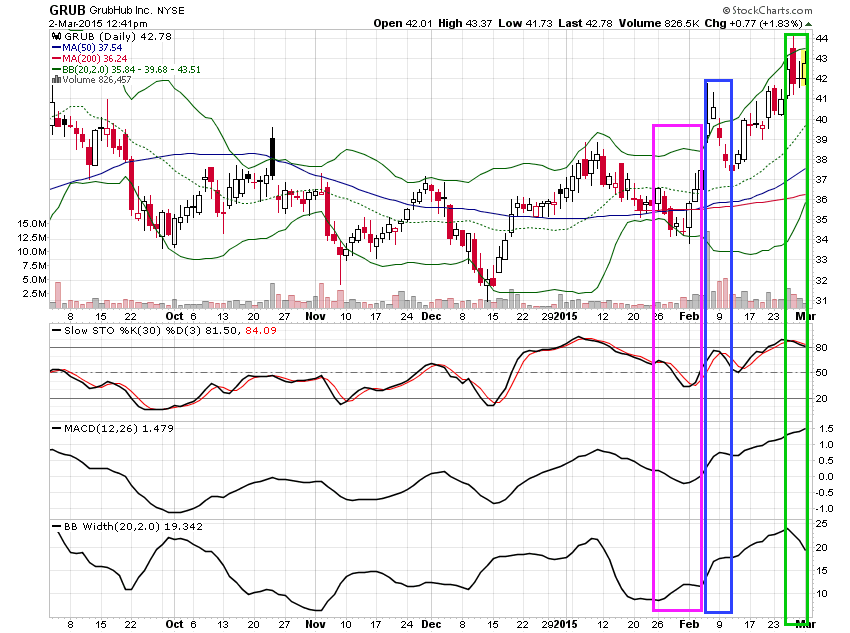Click the 10.0M volume axis label
Image resolution: width=850 pixels, height=633 pixels.
pos(32,251)
